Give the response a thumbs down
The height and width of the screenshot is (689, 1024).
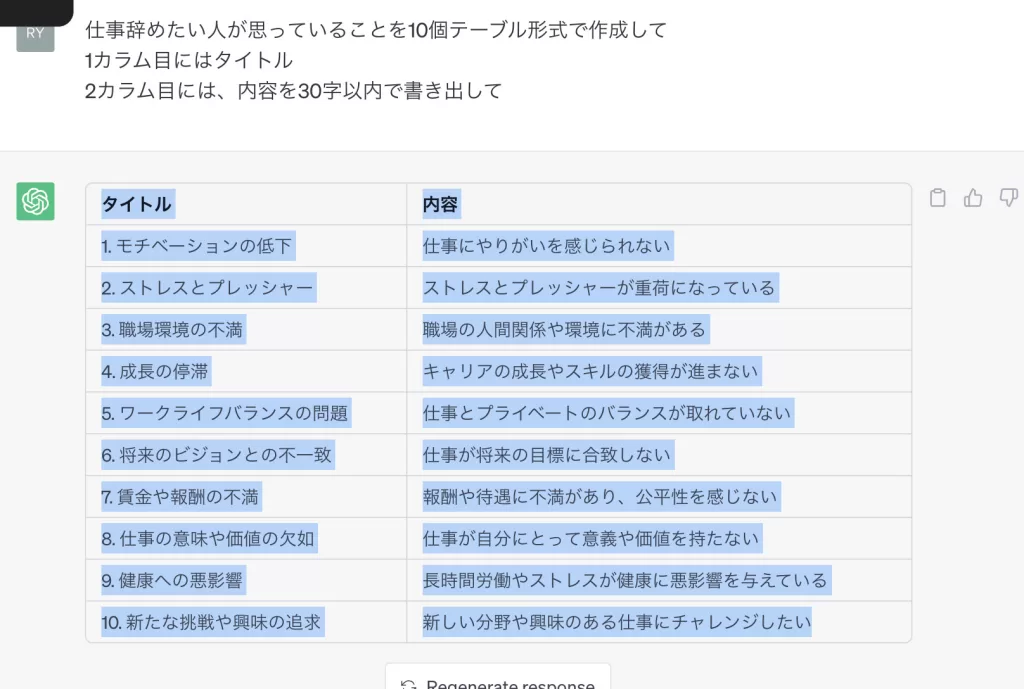pos(1009,198)
